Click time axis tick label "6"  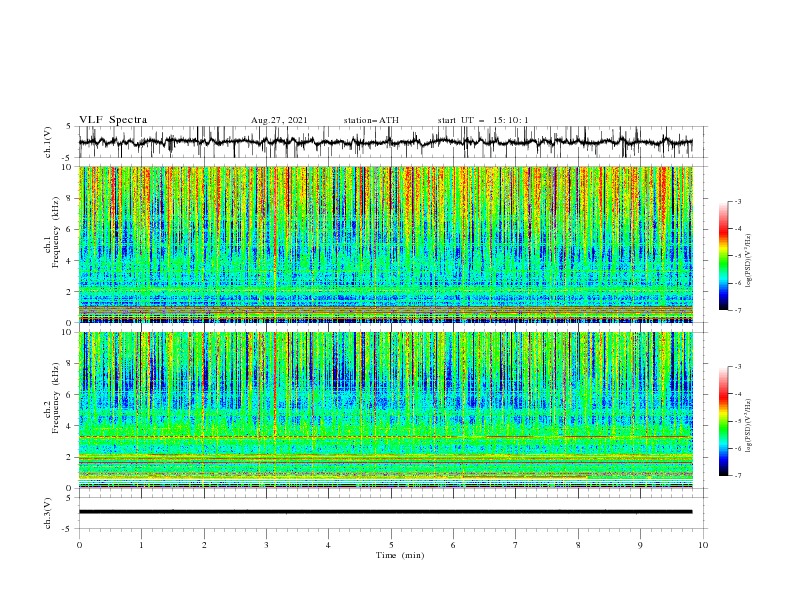tap(453, 545)
